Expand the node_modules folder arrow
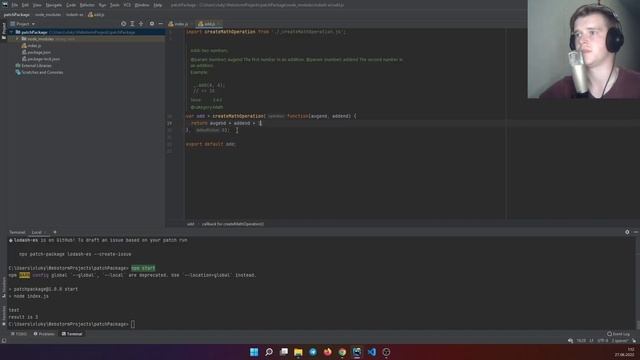The width and height of the screenshot is (640, 360). point(18,39)
